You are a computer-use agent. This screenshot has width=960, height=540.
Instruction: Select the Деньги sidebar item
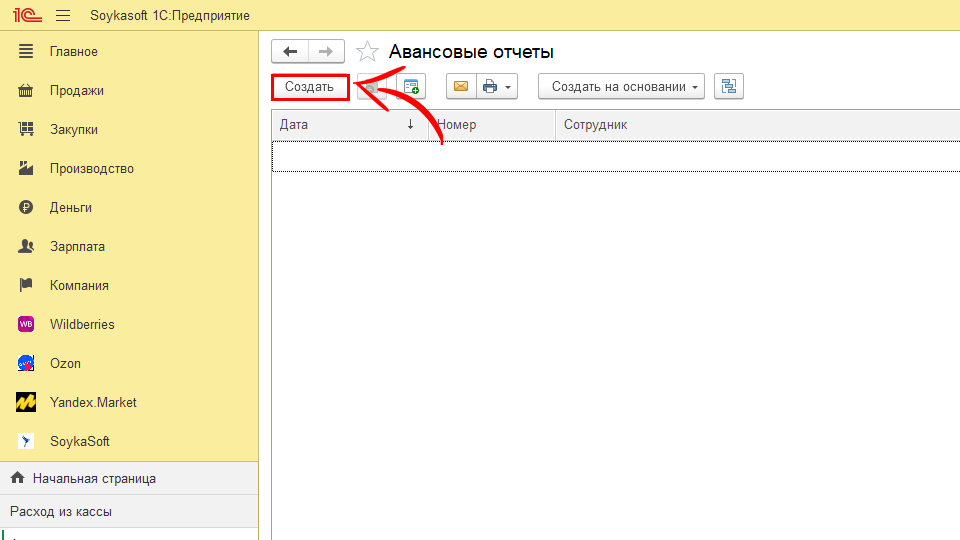pos(71,207)
